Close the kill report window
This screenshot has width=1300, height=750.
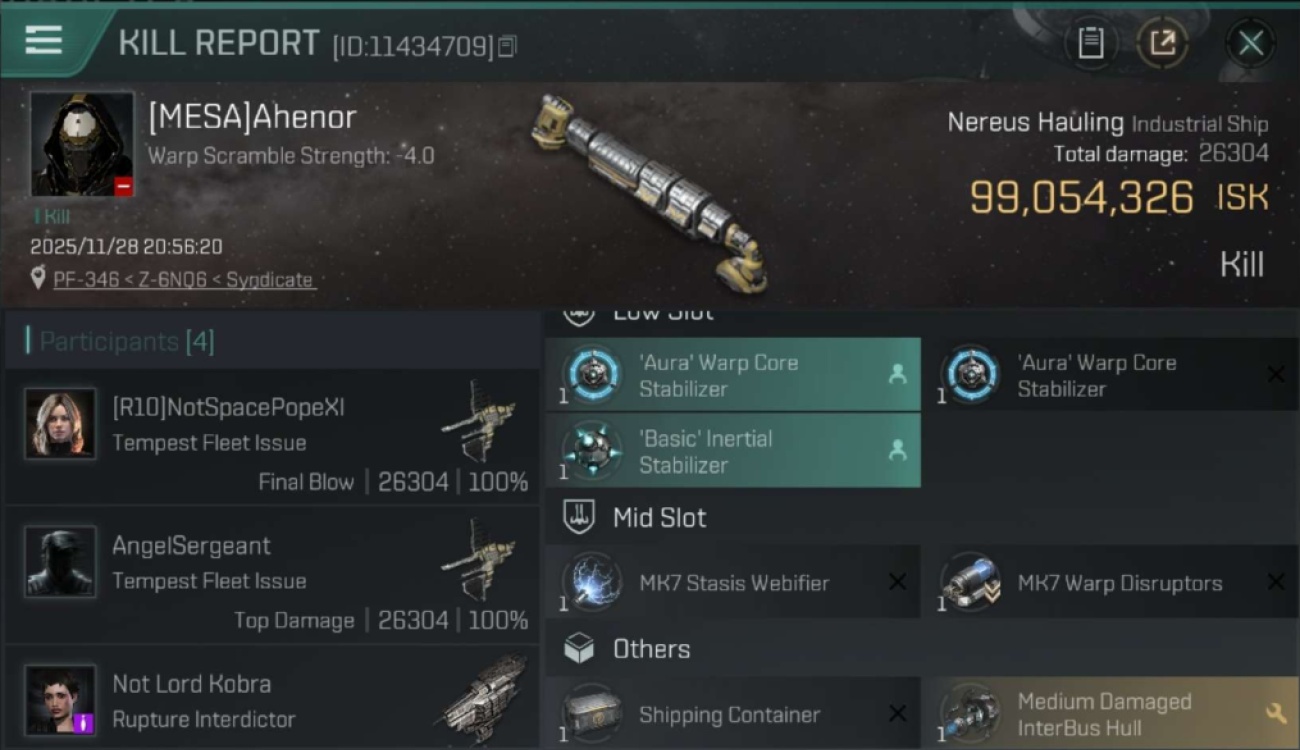coord(1251,43)
